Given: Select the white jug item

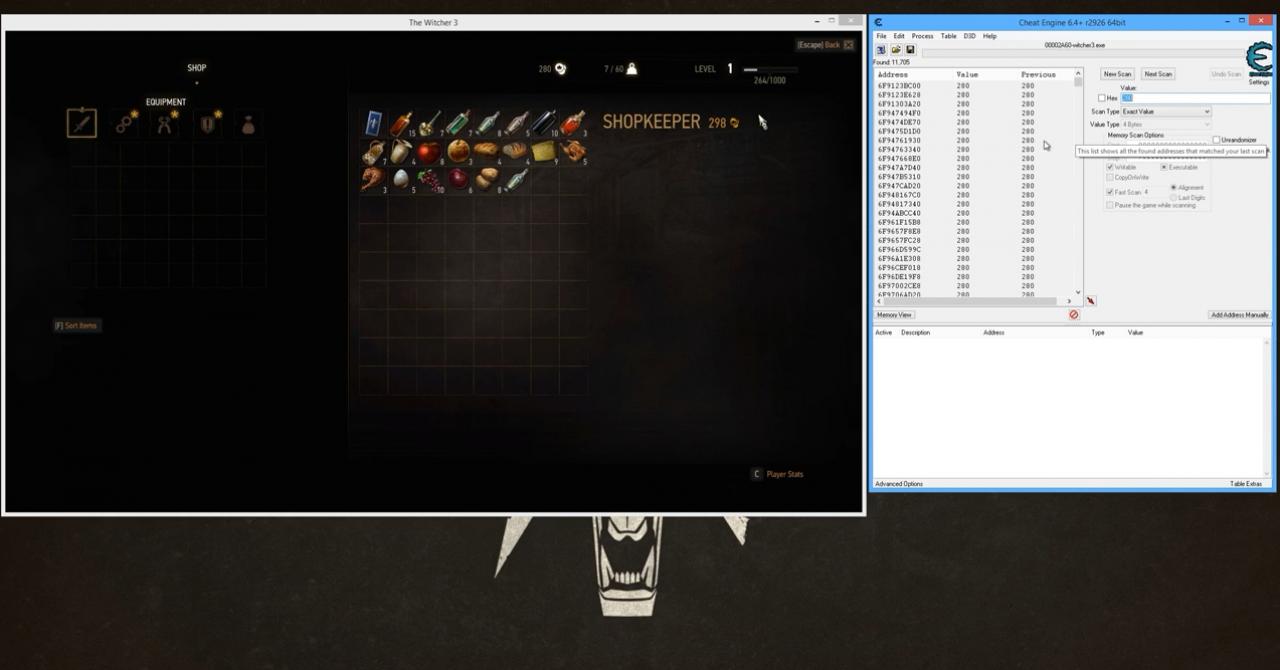Looking at the screenshot, I should 402,152.
